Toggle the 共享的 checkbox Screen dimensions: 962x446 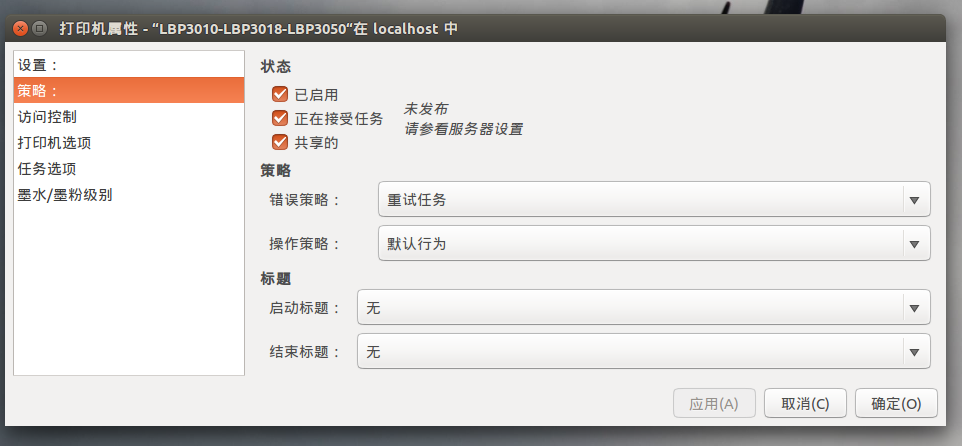pyautogui.click(x=280, y=142)
